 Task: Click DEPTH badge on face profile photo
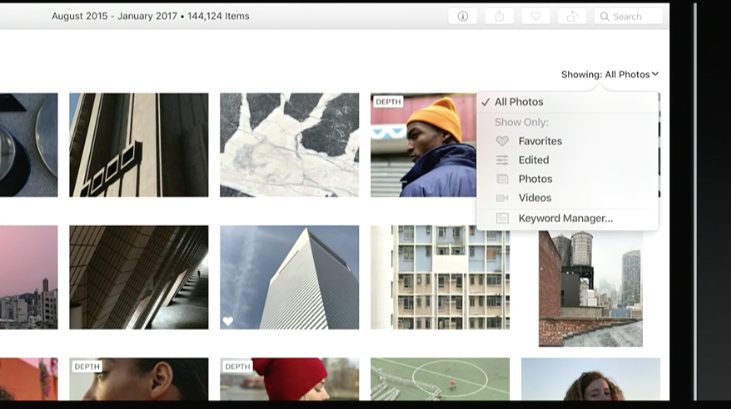[x=87, y=367]
